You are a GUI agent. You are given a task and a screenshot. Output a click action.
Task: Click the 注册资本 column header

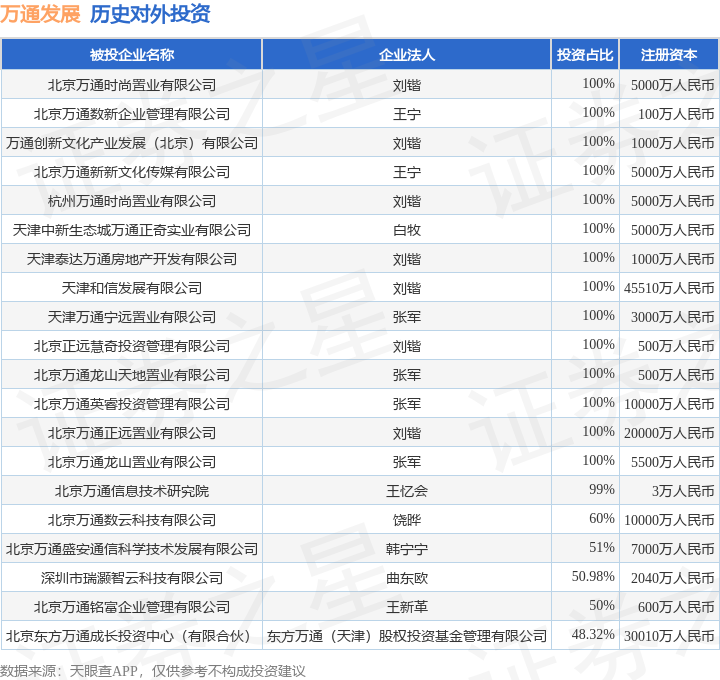669,55
